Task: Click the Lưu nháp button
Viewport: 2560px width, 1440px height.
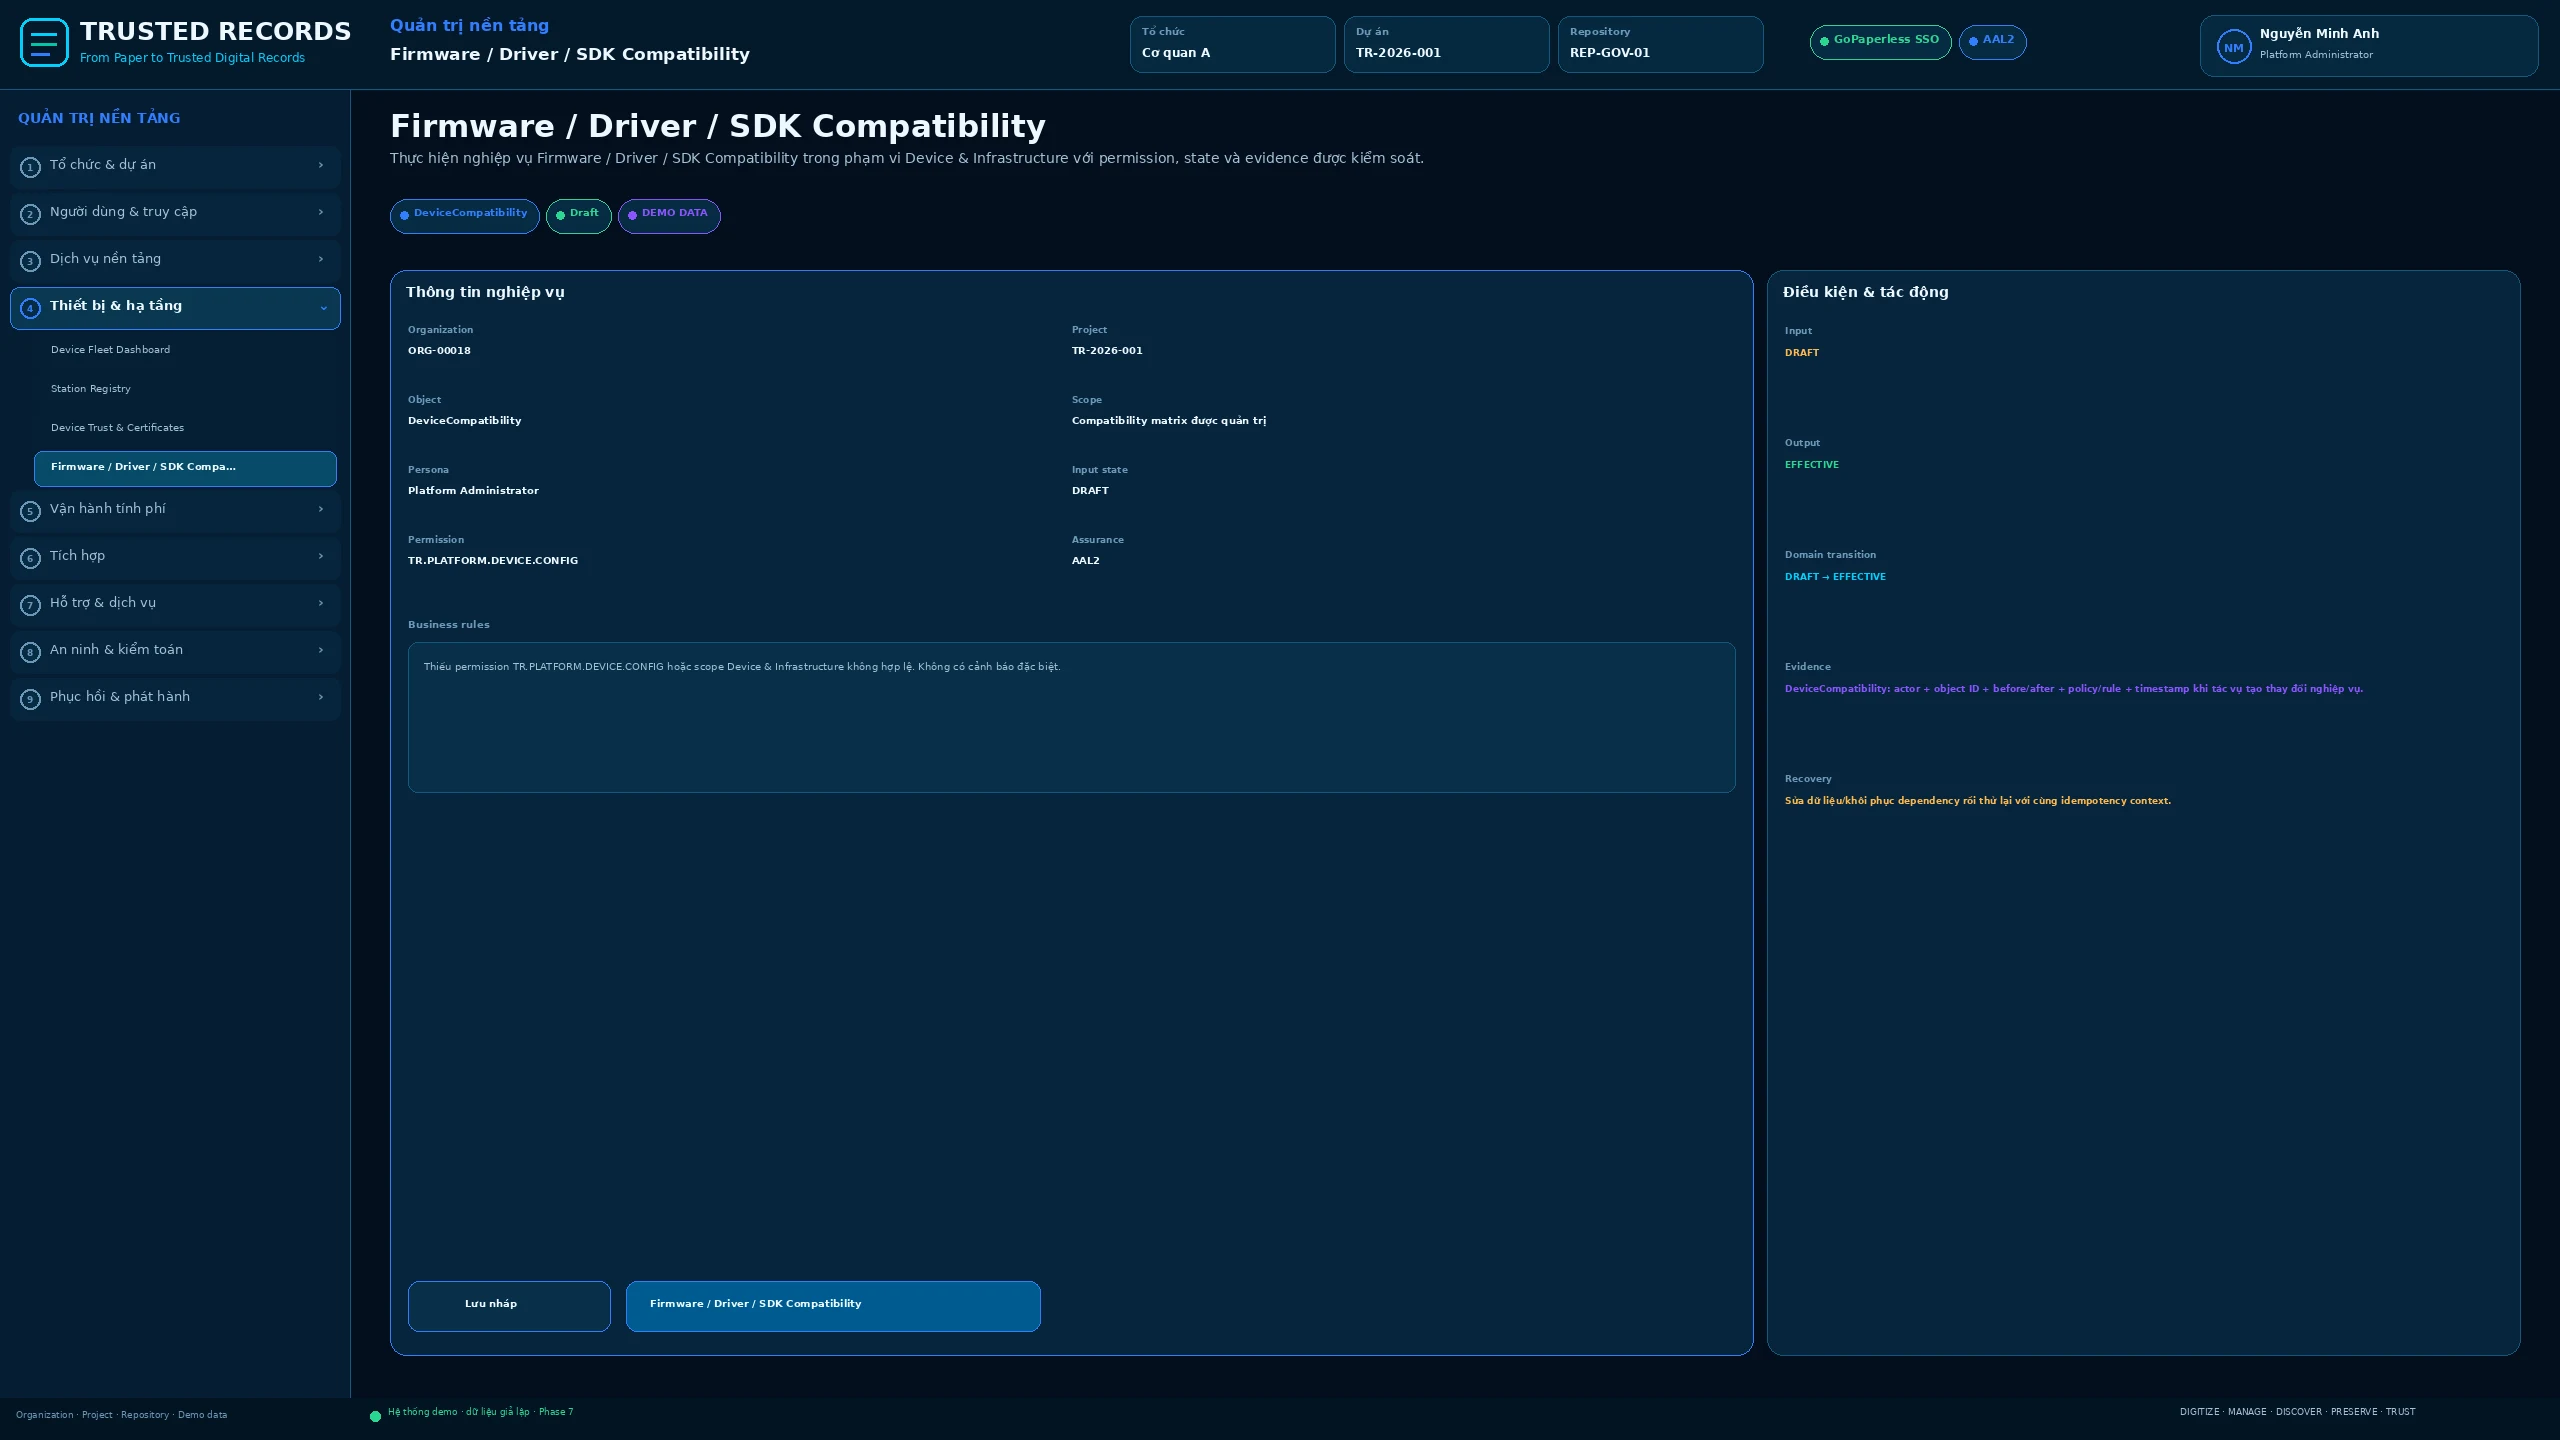Action: click(x=509, y=1306)
